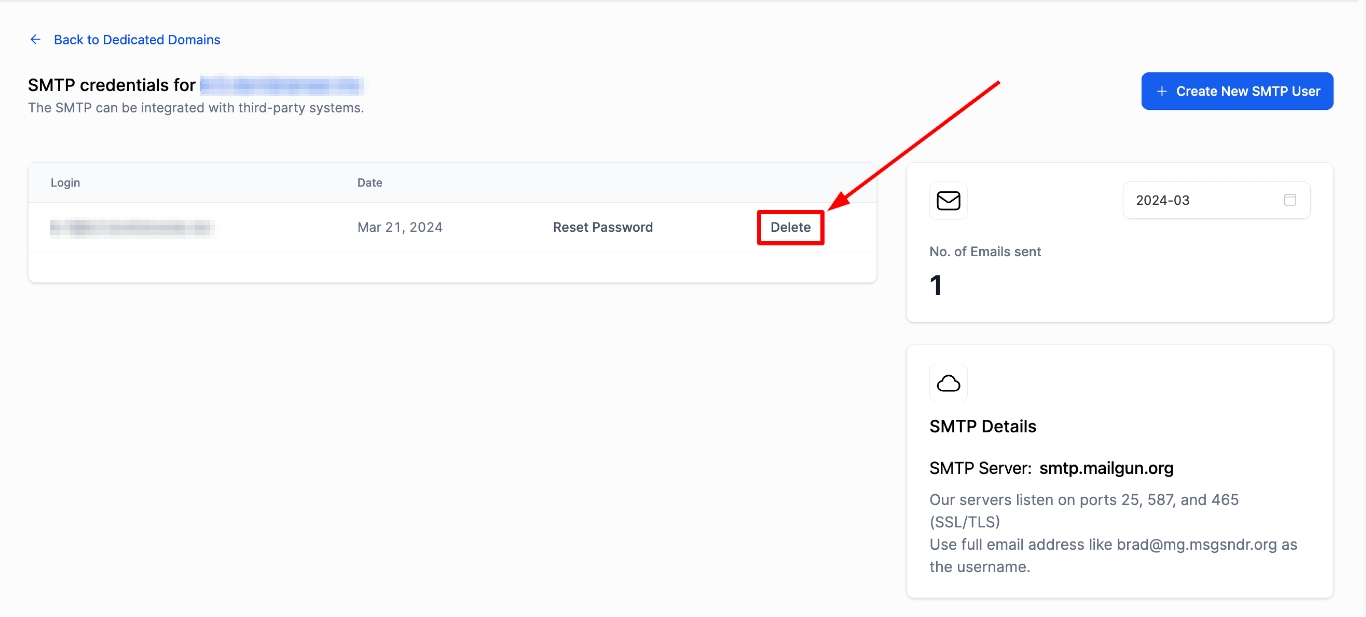Delete the SMTP user credential
Image resolution: width=1366 pixels, height=617 pixels.
click(x=790, y=227)
